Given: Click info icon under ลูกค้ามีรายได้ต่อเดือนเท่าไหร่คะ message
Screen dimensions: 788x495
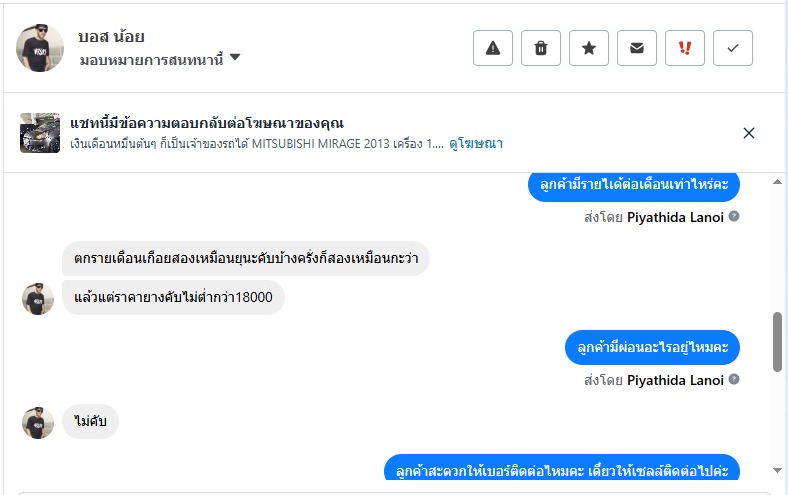Looking at the screenshot, I should click(734, 216).
